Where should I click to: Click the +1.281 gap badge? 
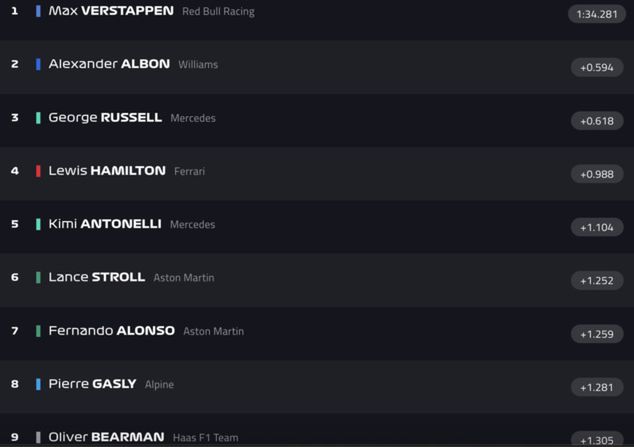[x=597, y=387]
